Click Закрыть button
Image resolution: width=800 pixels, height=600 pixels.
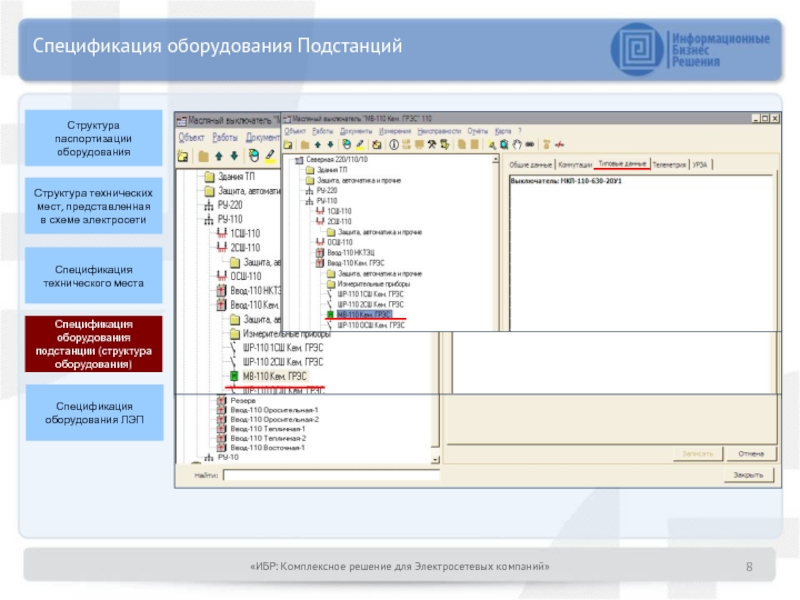(x=748, y=475)
